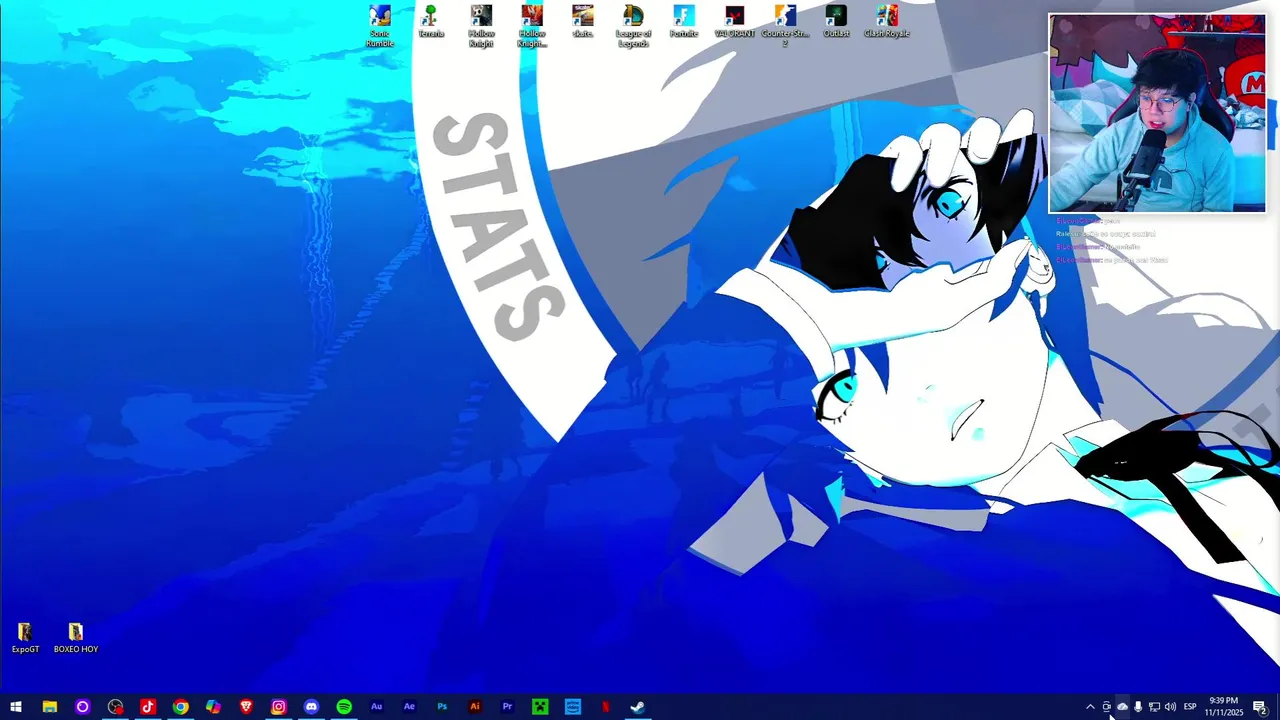Screen dimensions: 1280x720
Task: Open Discord from the taskbar
Action: pyautogui.click(x=311, y=707)
